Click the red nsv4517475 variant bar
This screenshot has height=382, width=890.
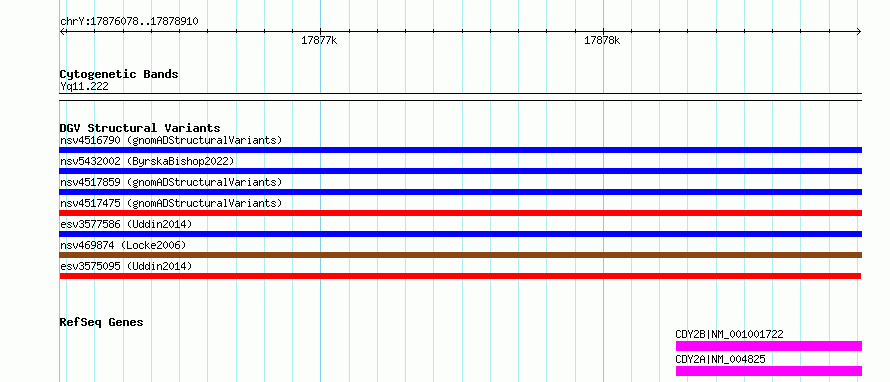click(460, 213)
